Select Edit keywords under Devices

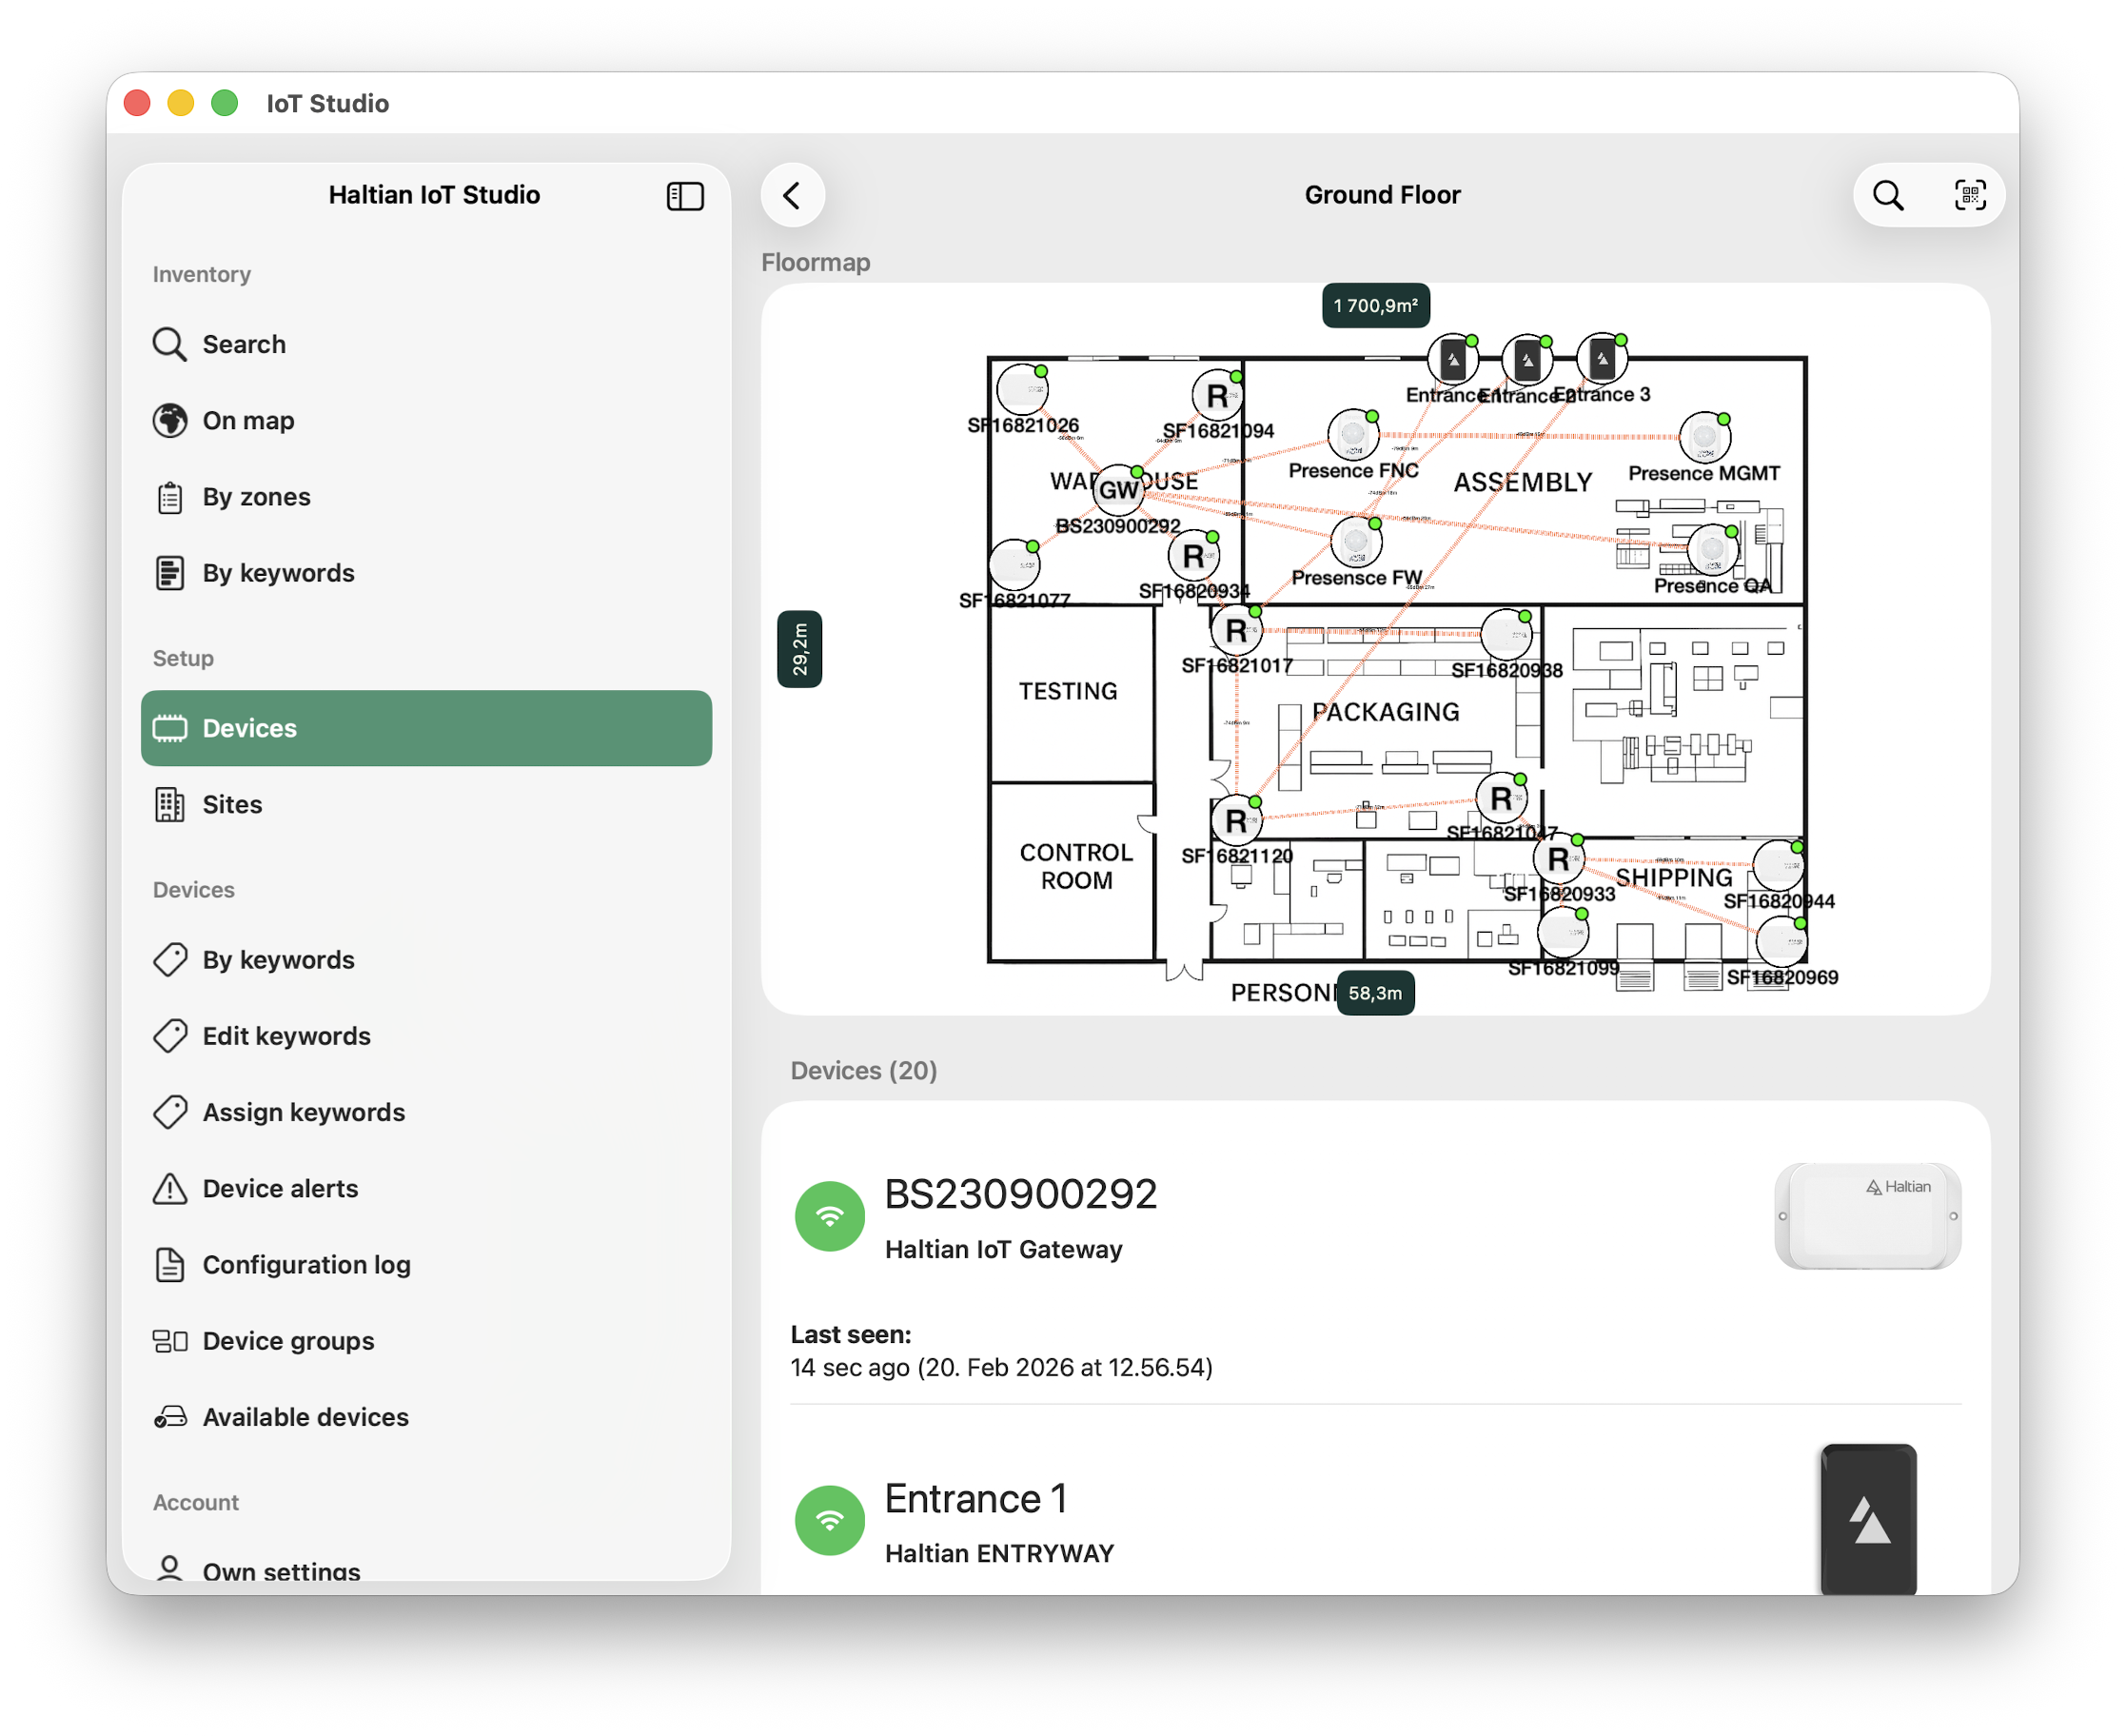point(286,1036)
